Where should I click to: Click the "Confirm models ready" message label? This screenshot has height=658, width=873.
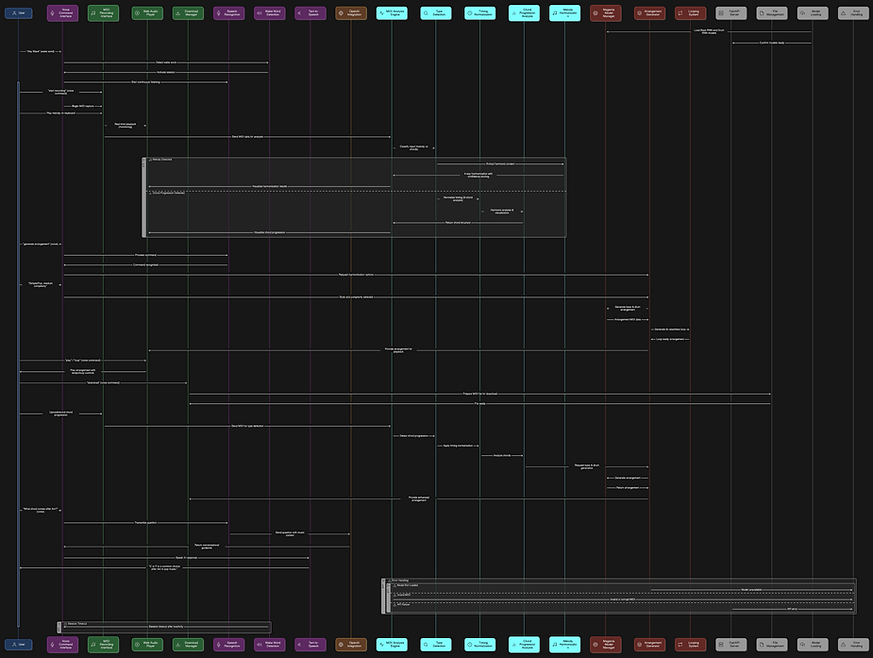coord(772,43)
